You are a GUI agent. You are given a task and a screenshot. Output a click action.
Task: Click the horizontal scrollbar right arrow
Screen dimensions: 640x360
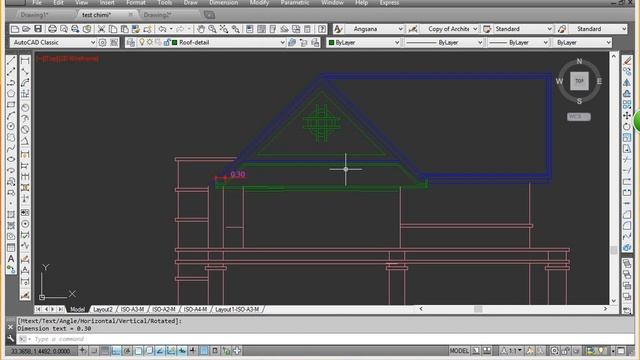605,309
